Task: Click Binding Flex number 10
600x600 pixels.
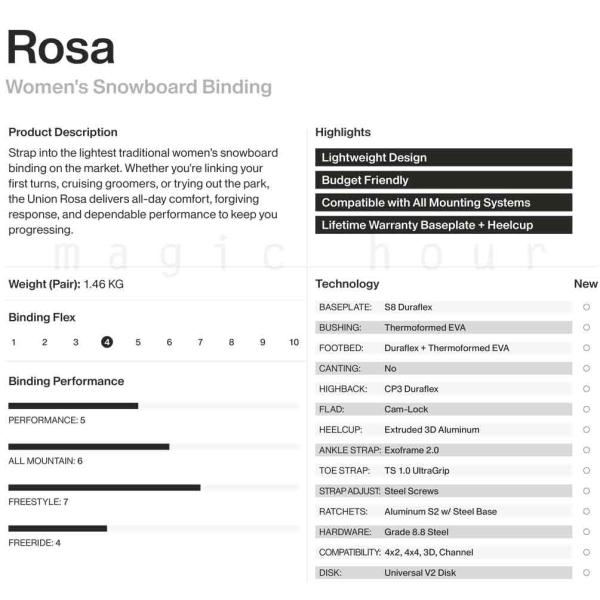Action: pyautogui.click(x=294, y=342)
